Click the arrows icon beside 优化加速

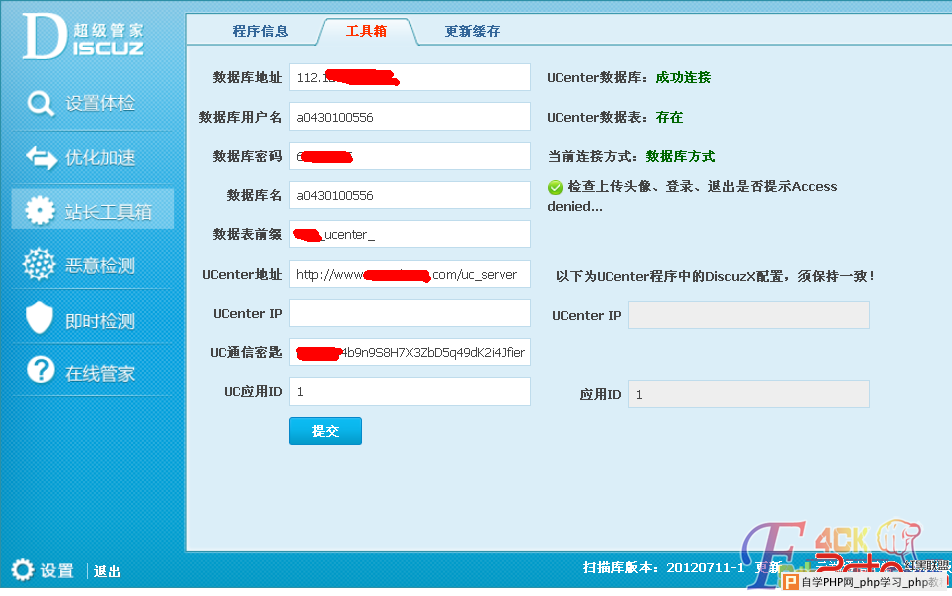[41, 157]
